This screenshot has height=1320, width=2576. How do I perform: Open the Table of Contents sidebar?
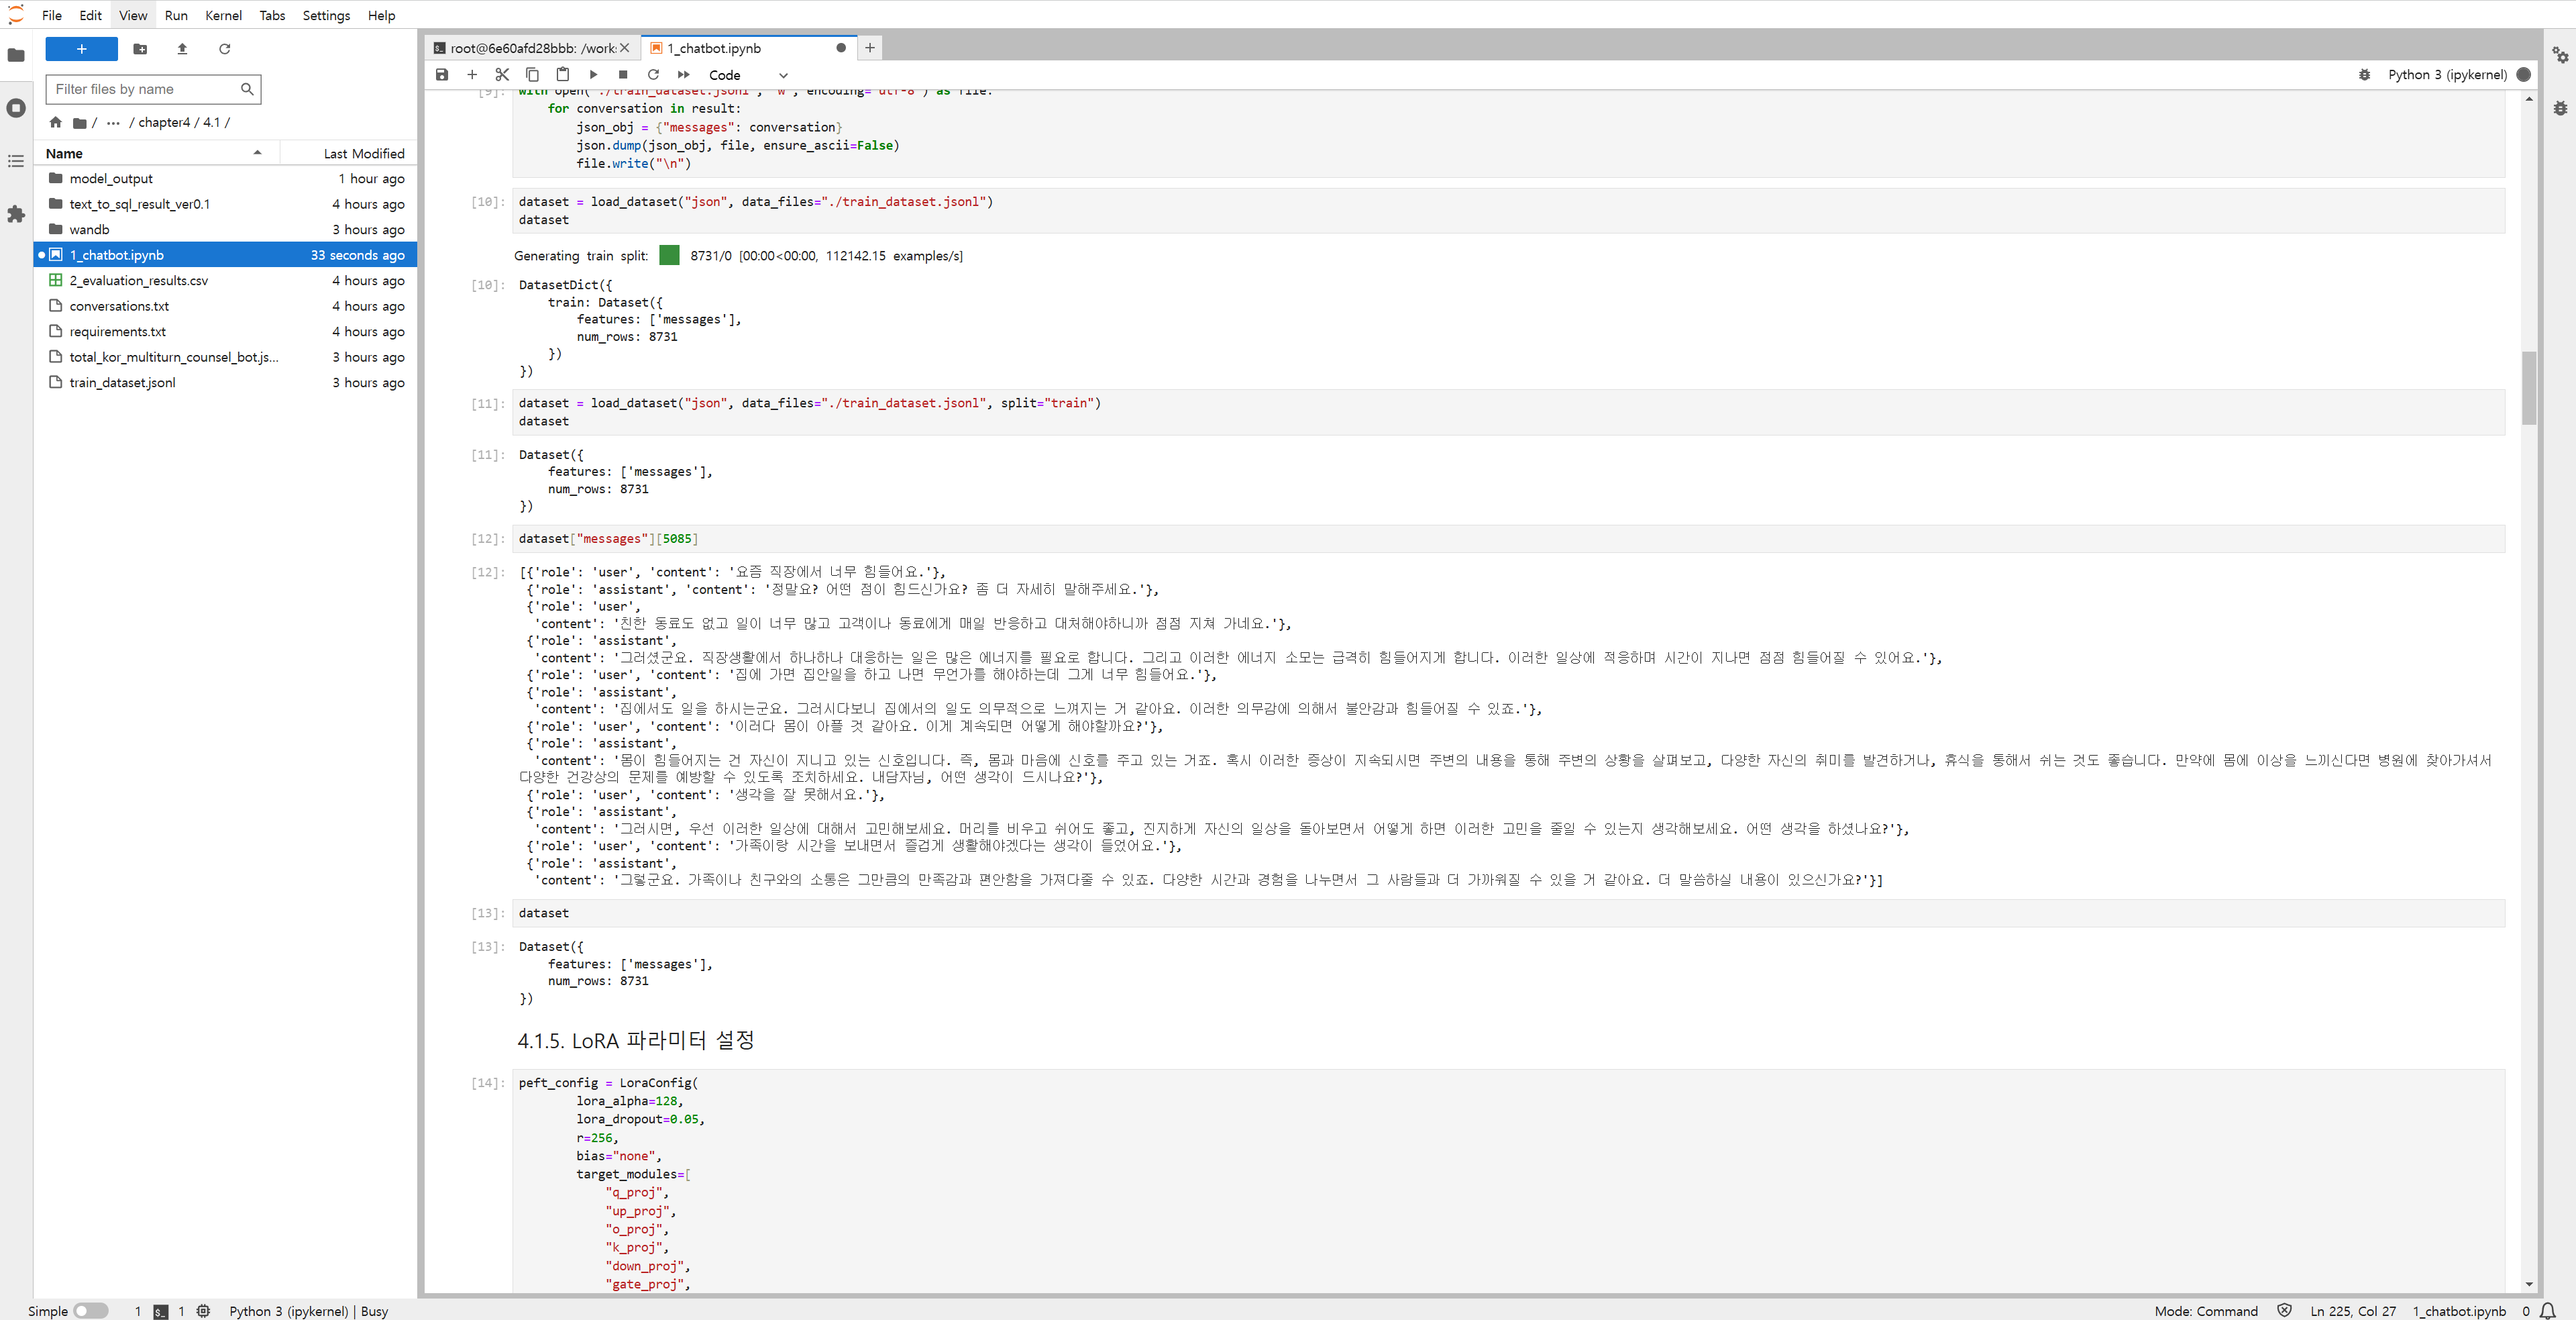pyautogui.click(x=16, y=161)
